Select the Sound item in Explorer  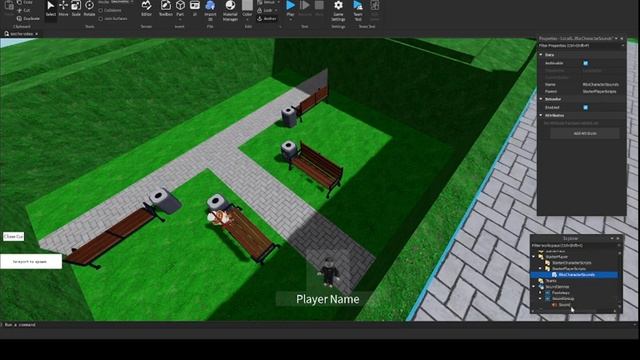point(564,304)
